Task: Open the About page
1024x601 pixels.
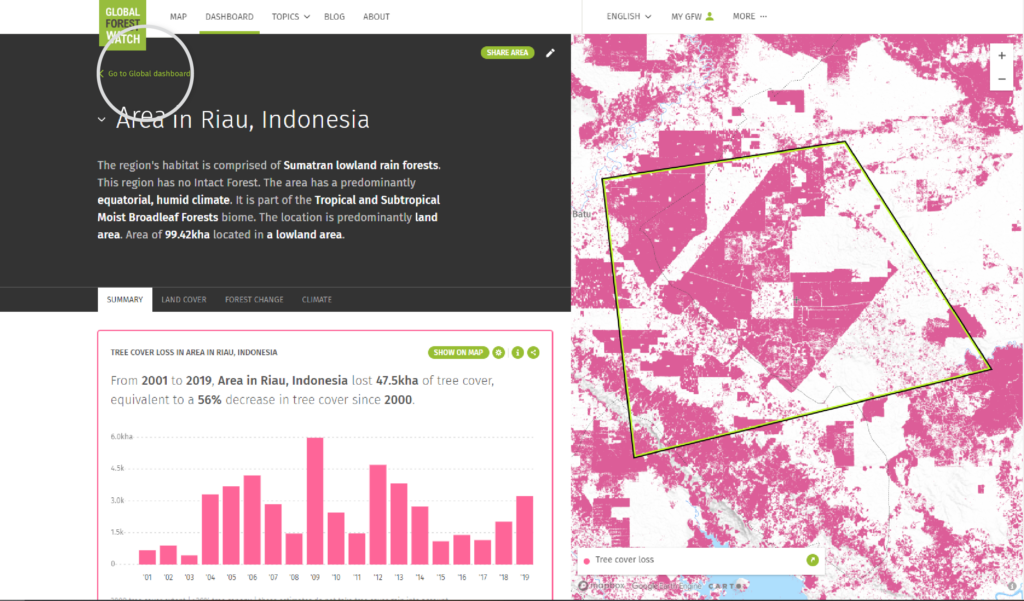Action: click(x=376, y=16)
